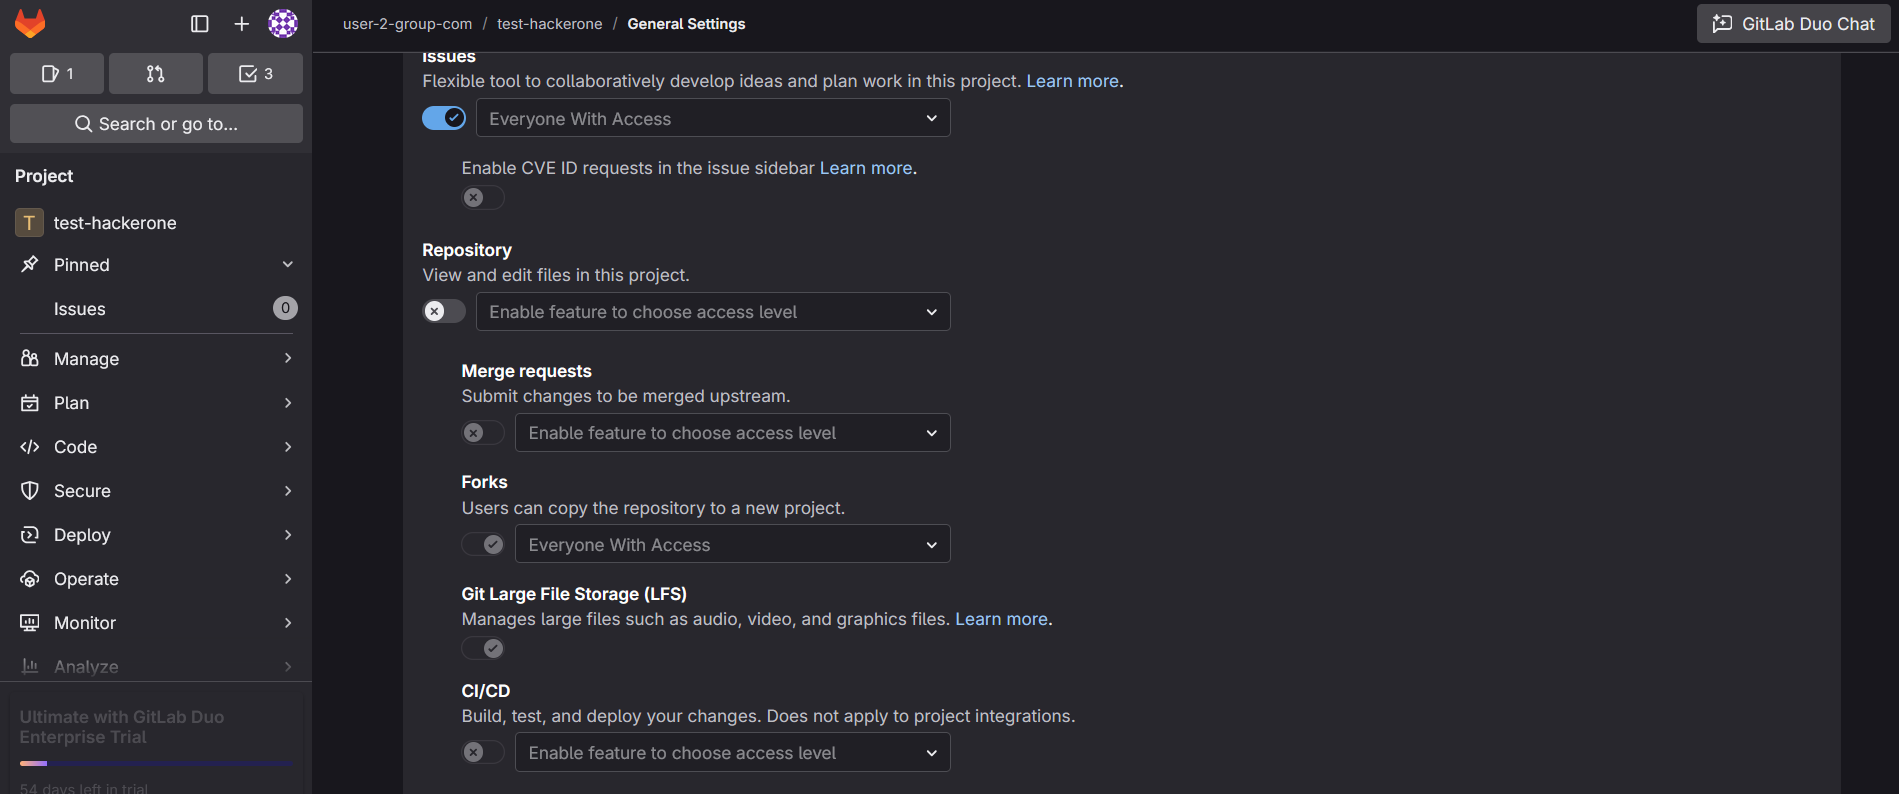
Task: Open the user avatar menu
Action: pos(283,24)
